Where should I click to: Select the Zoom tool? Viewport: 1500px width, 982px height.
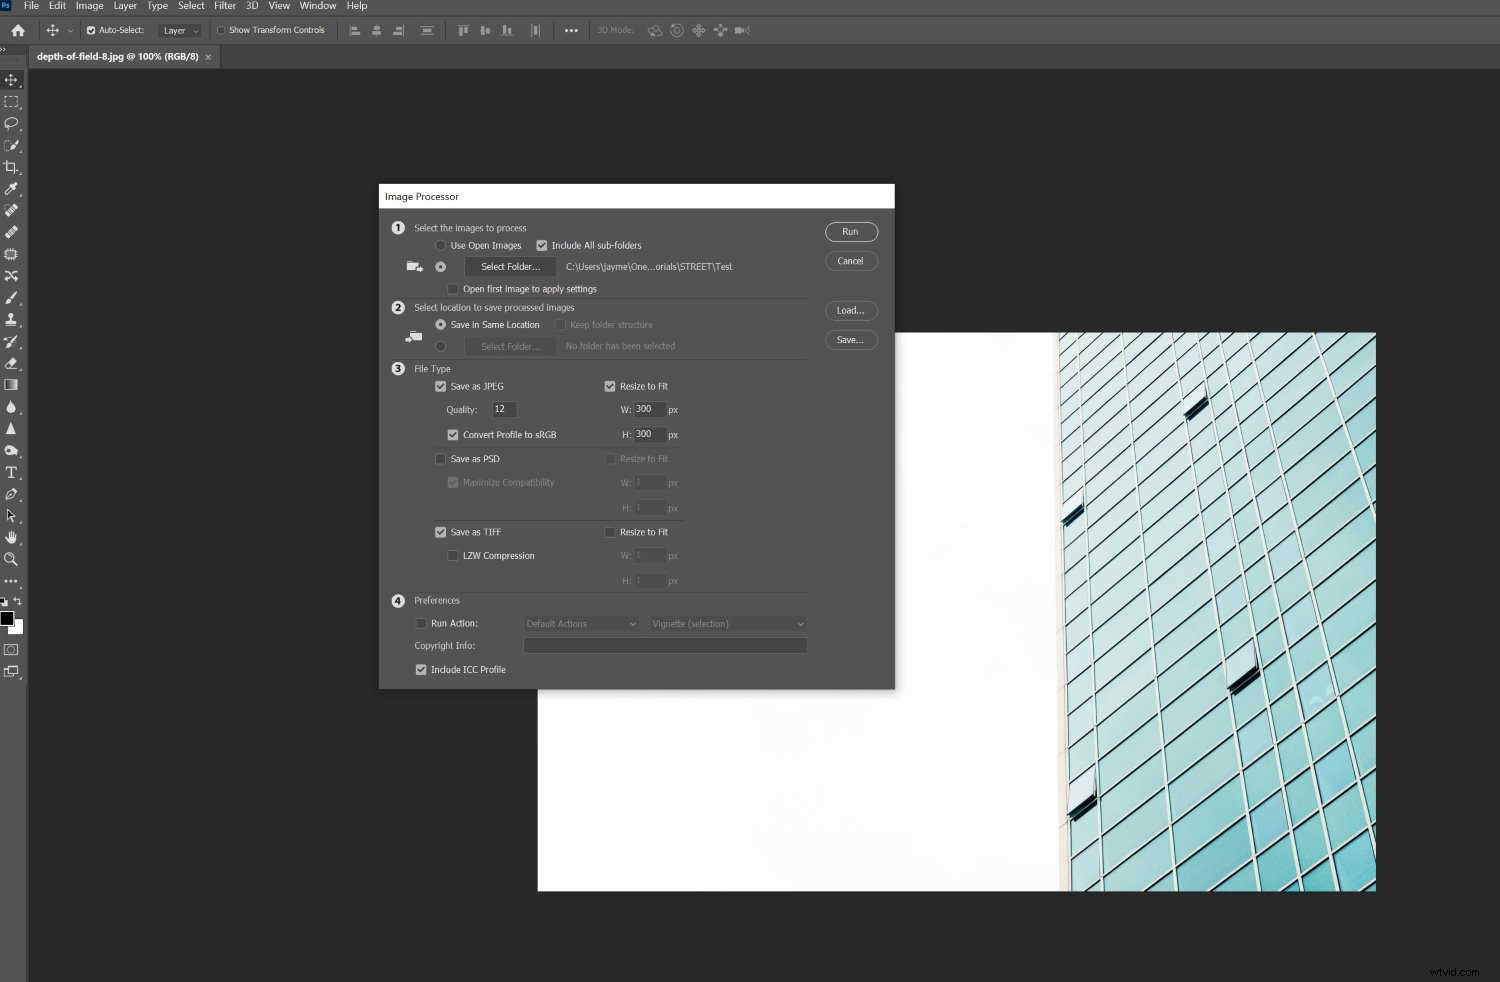pyautogui.click(x=12, y=558)
